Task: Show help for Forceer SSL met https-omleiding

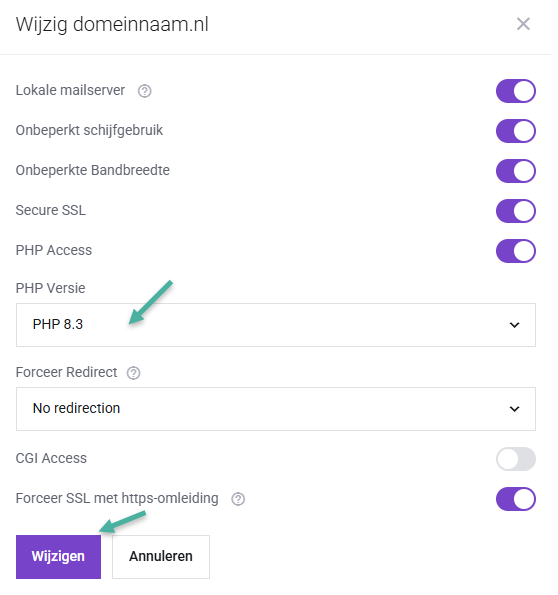Action: tap(238, 499)
